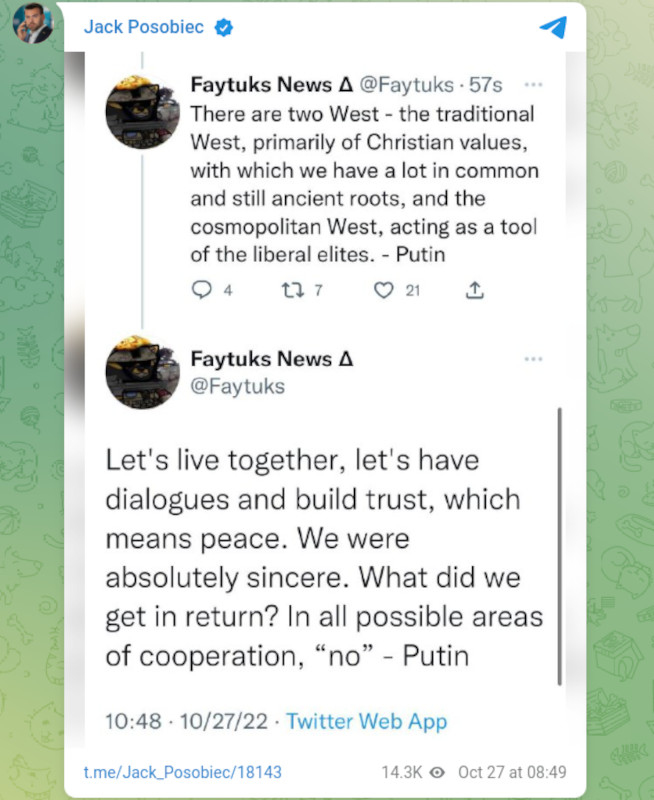
Task: Click the scrollbar beside the second tweet
Action: 558,545
